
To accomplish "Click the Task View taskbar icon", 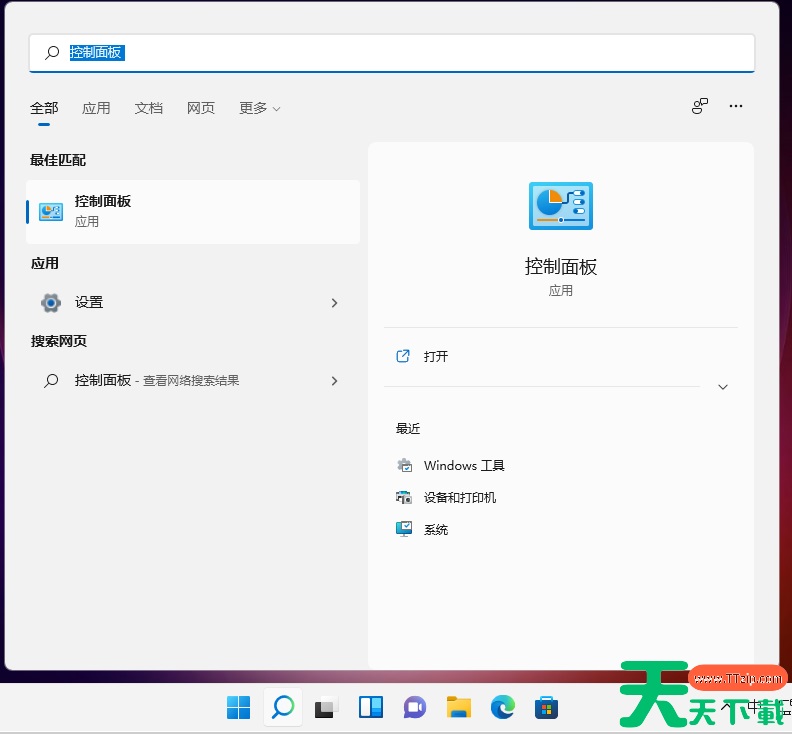I will [326, 708].
